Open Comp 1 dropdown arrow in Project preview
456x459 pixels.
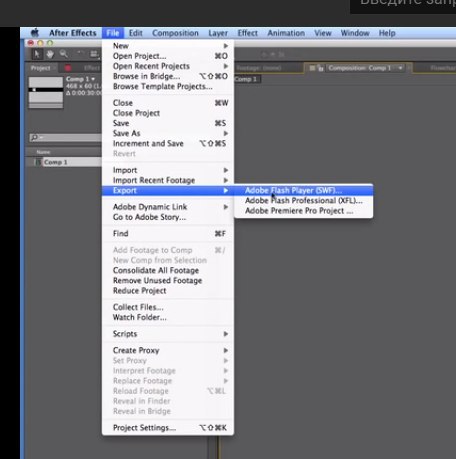(93, 79)
